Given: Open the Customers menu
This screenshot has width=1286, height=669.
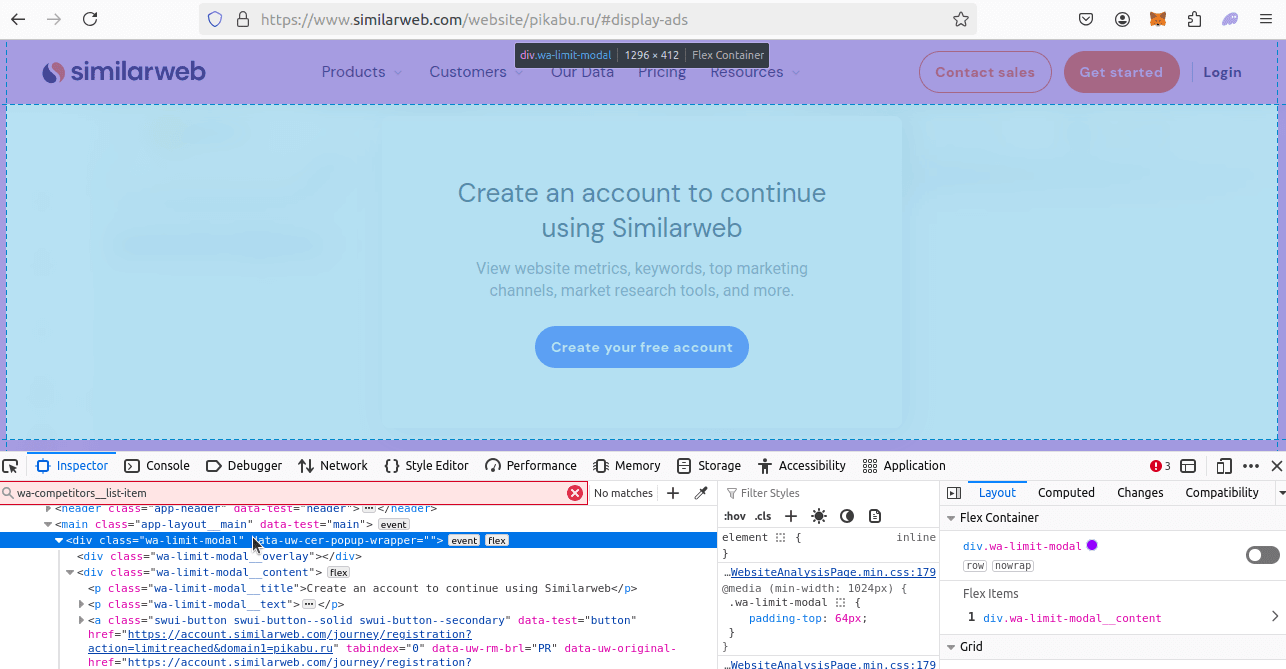Looking at the screenshot, I should pos(476,72).
